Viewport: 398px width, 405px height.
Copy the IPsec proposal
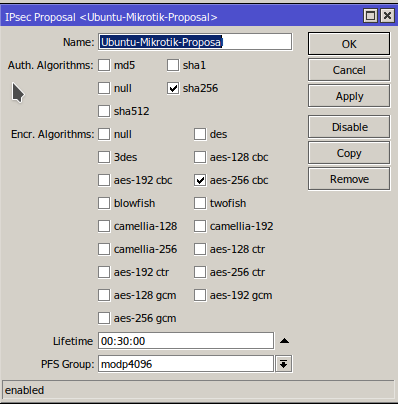point(349,153)
